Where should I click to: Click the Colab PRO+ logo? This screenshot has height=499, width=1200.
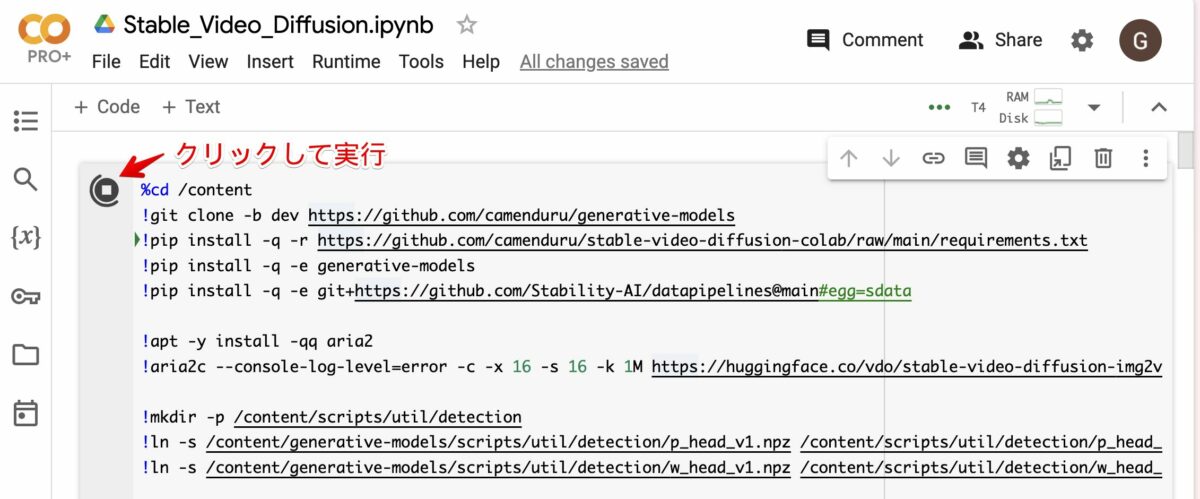coord(44,39)
